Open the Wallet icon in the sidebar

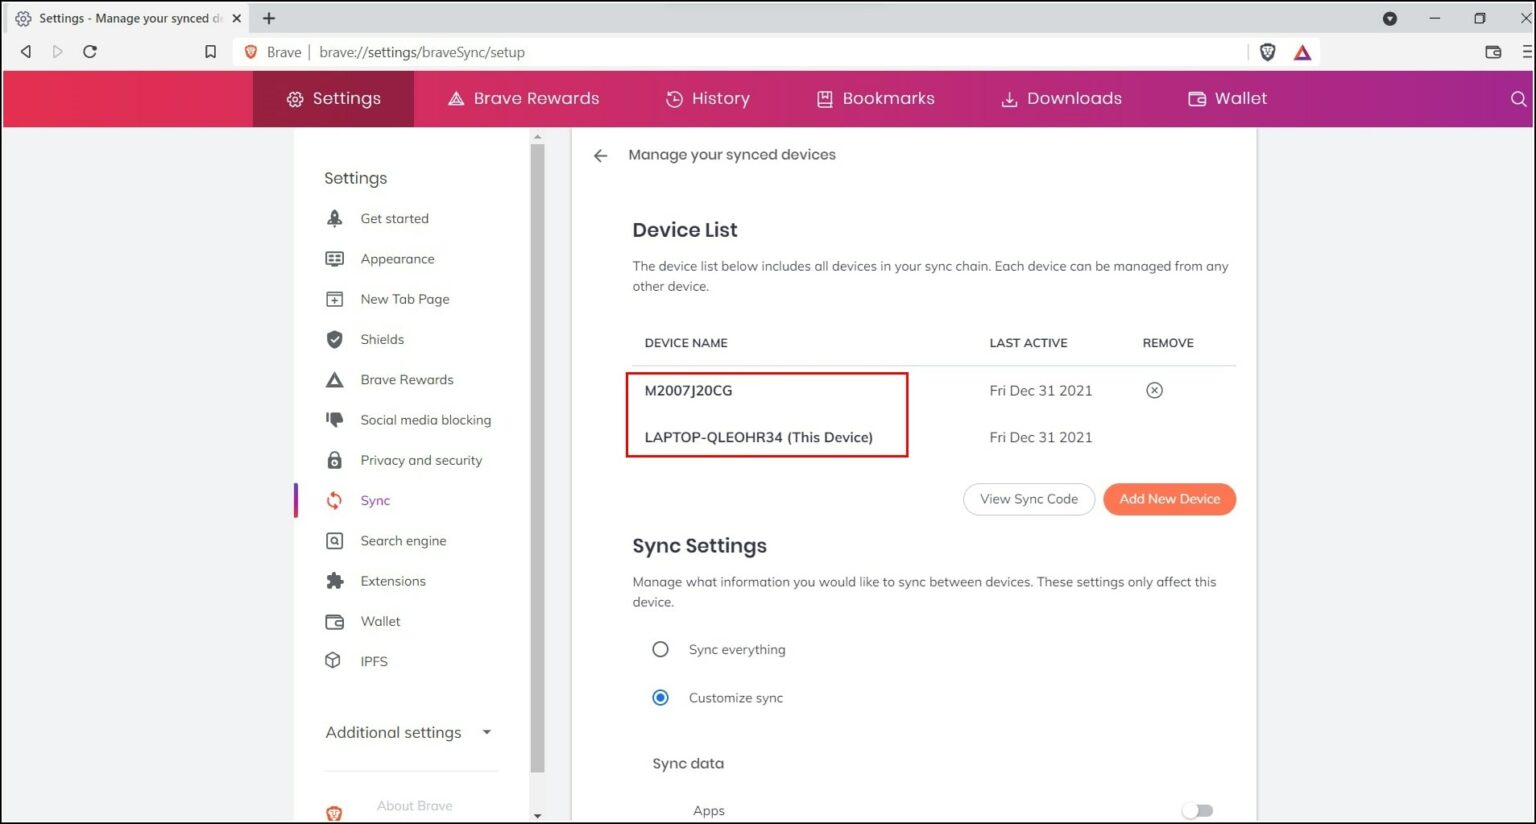click(x=334, y=621)
